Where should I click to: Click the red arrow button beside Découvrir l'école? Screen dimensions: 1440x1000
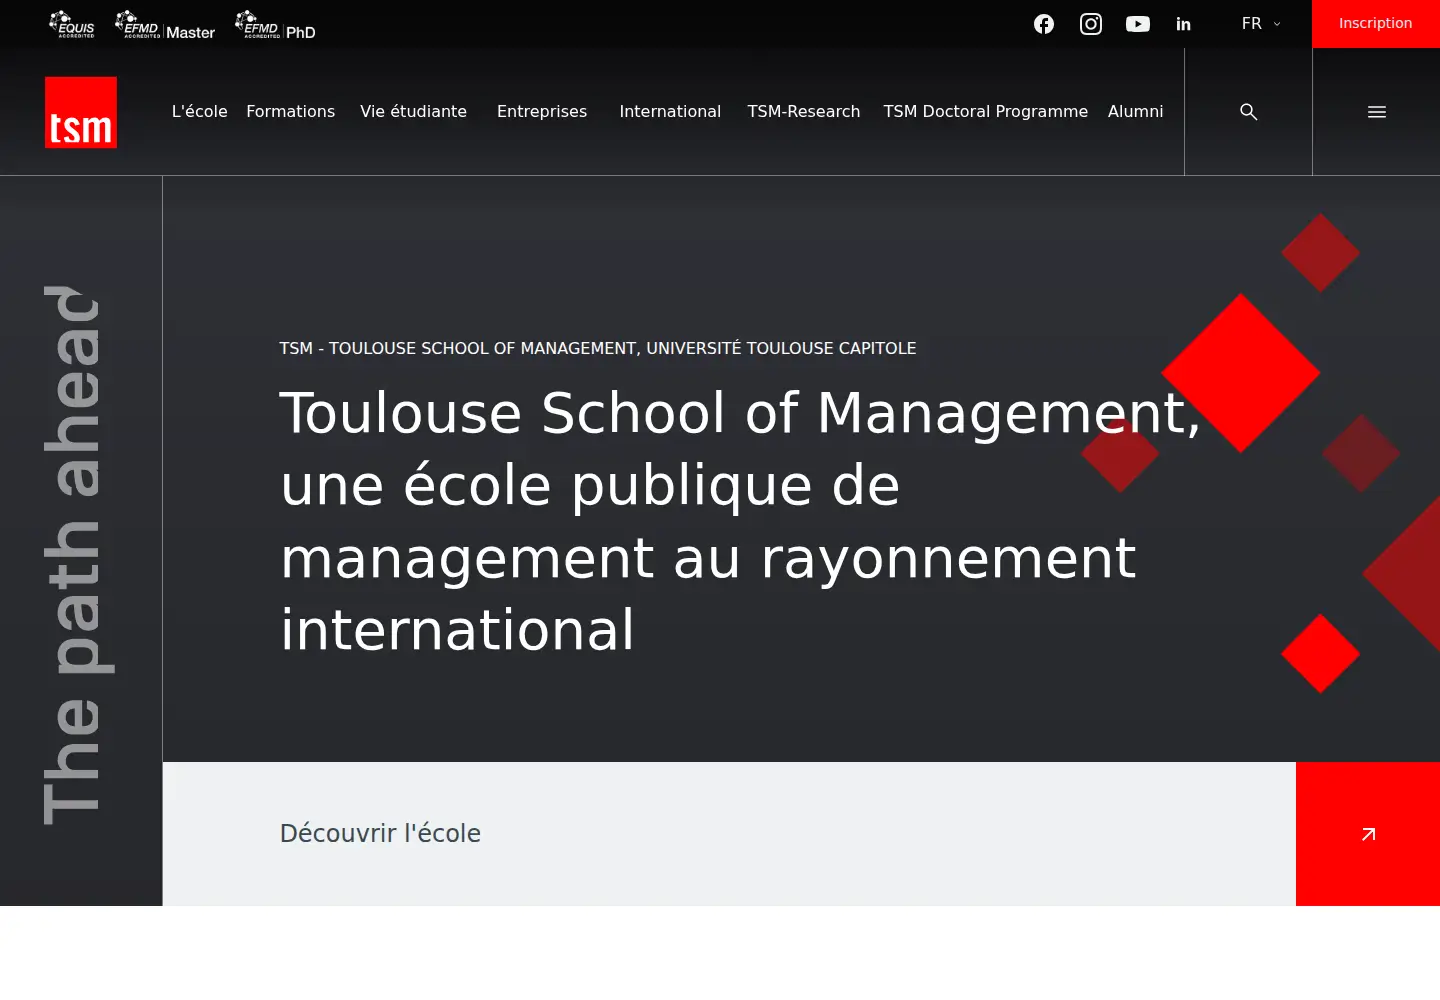(x=1368, y=834)
